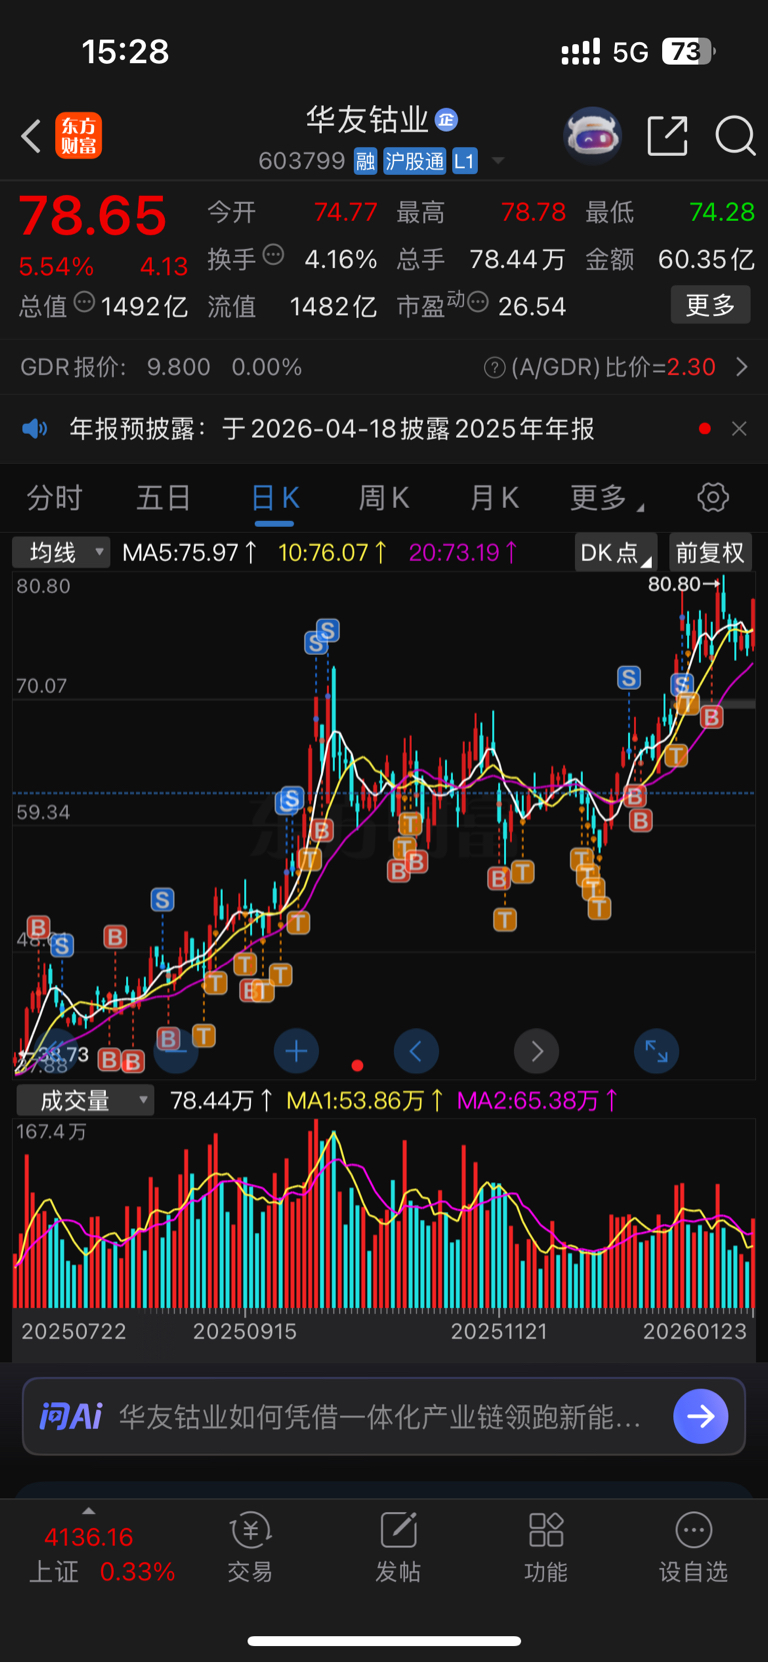
Task: Open the search magnifier icon
Action: tap(735, 135)
